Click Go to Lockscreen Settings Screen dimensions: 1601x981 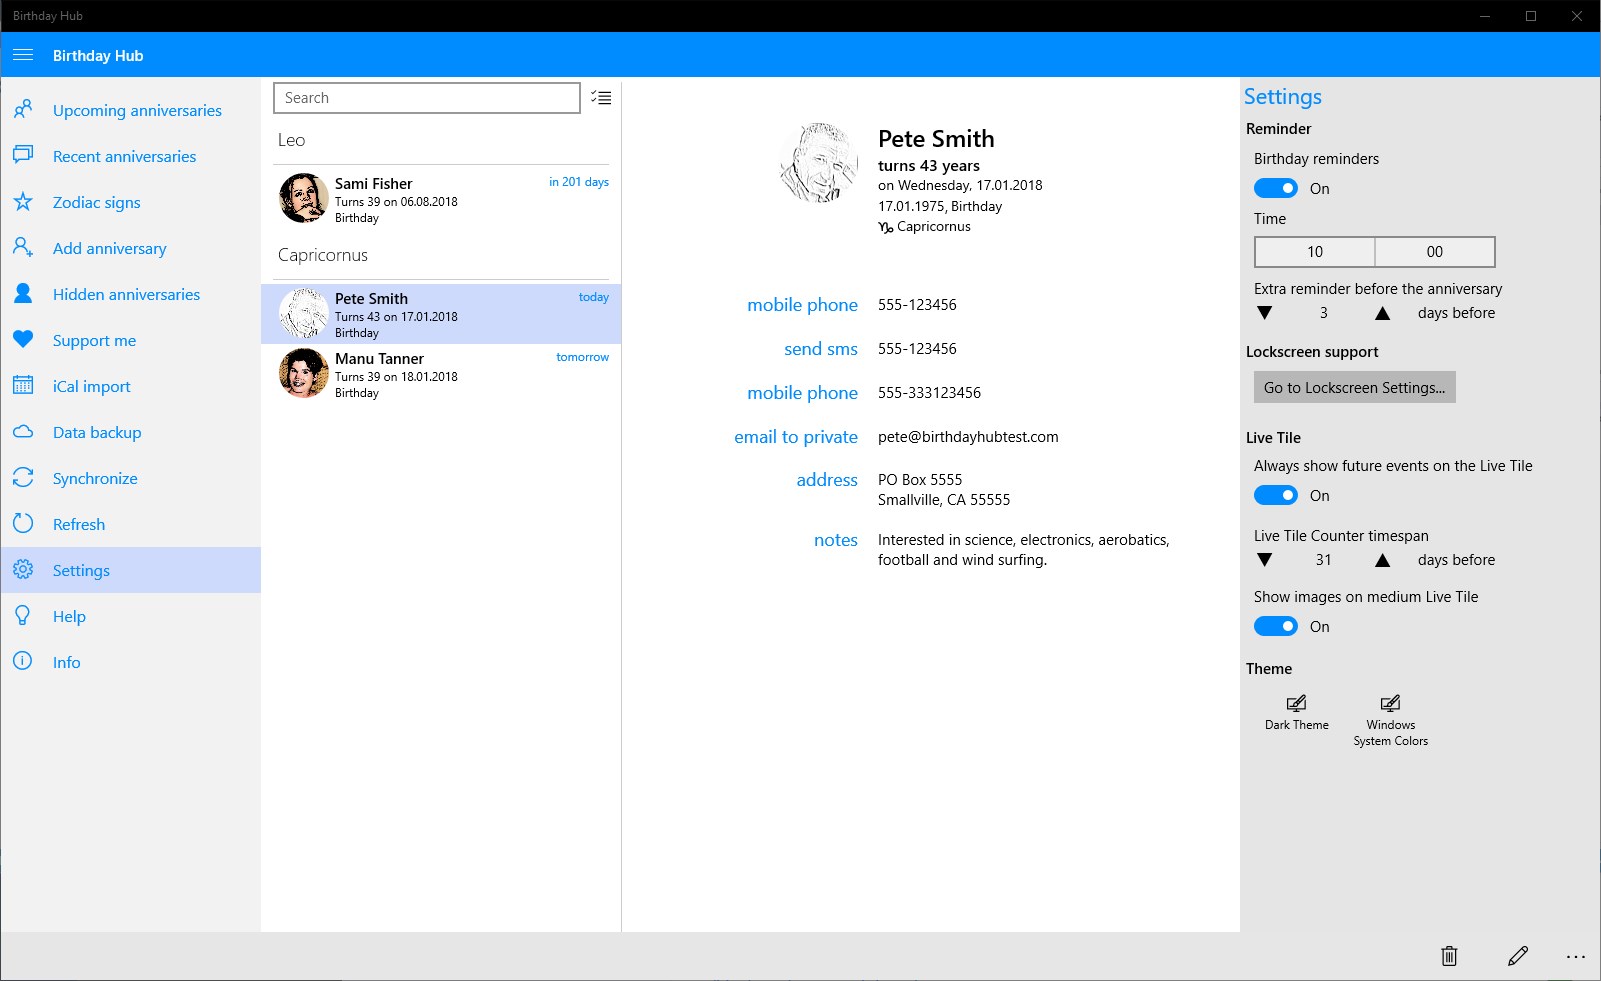[1354, 386]
